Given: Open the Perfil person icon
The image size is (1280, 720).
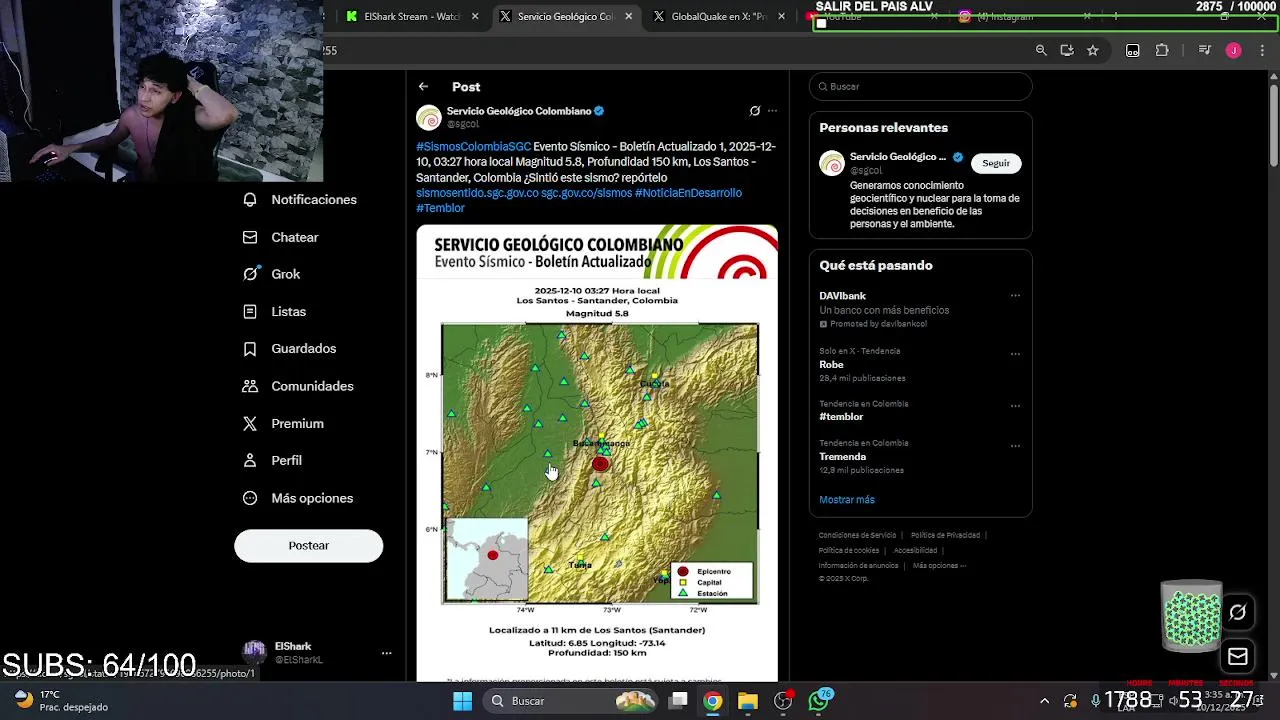Looking at the screenshot, I should tap(250, 460).
